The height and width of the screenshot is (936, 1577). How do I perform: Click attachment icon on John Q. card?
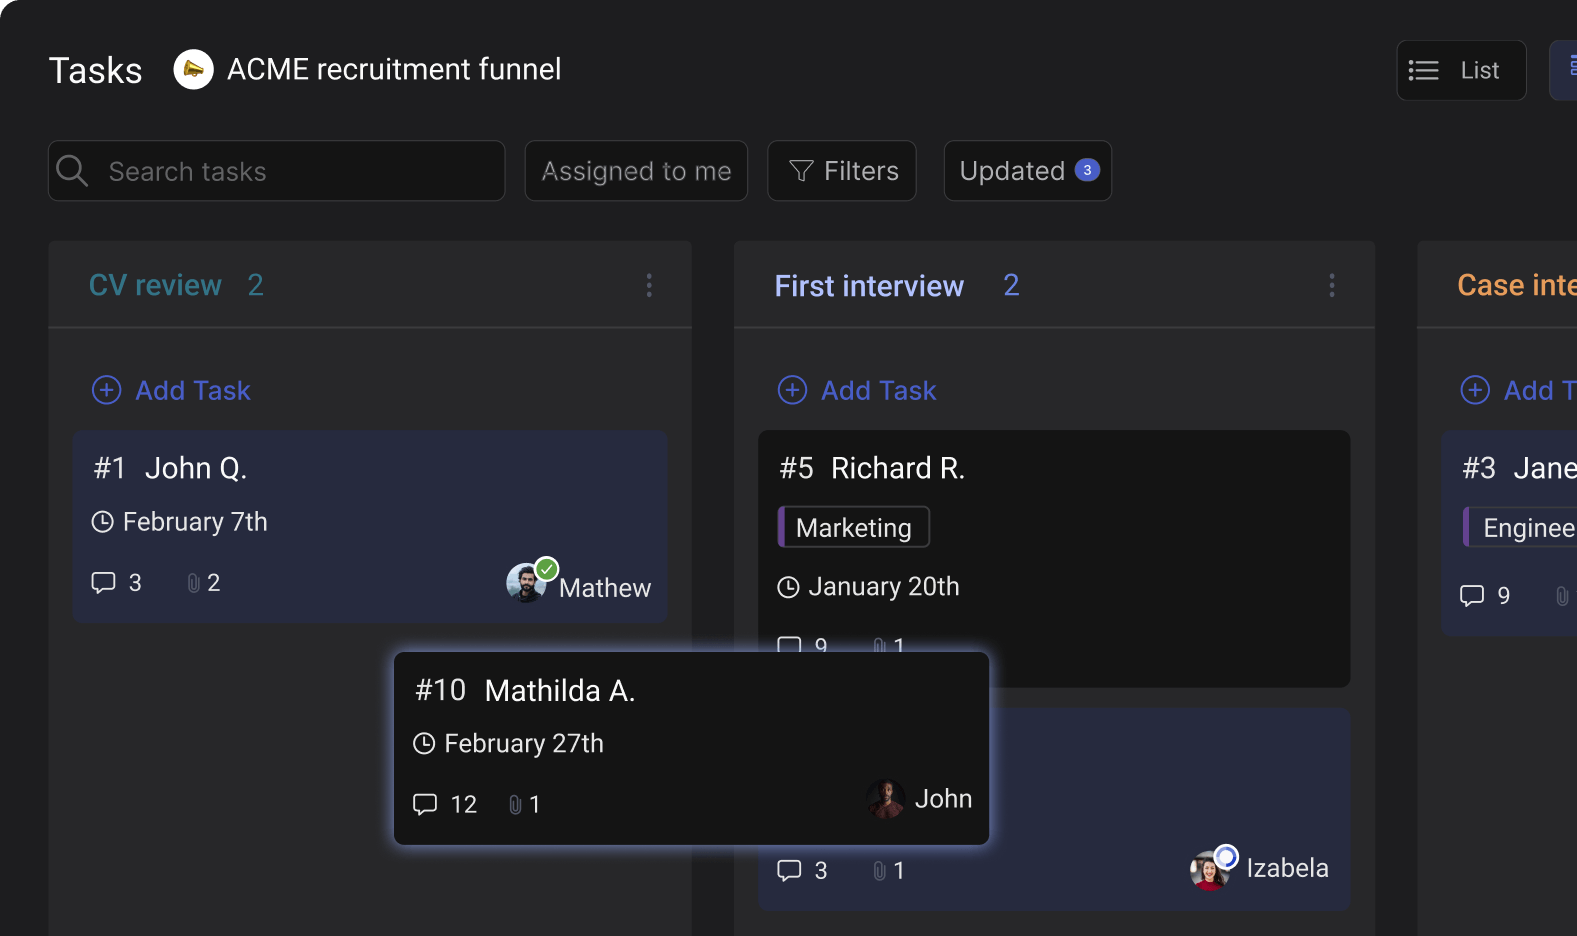point(194,583)
